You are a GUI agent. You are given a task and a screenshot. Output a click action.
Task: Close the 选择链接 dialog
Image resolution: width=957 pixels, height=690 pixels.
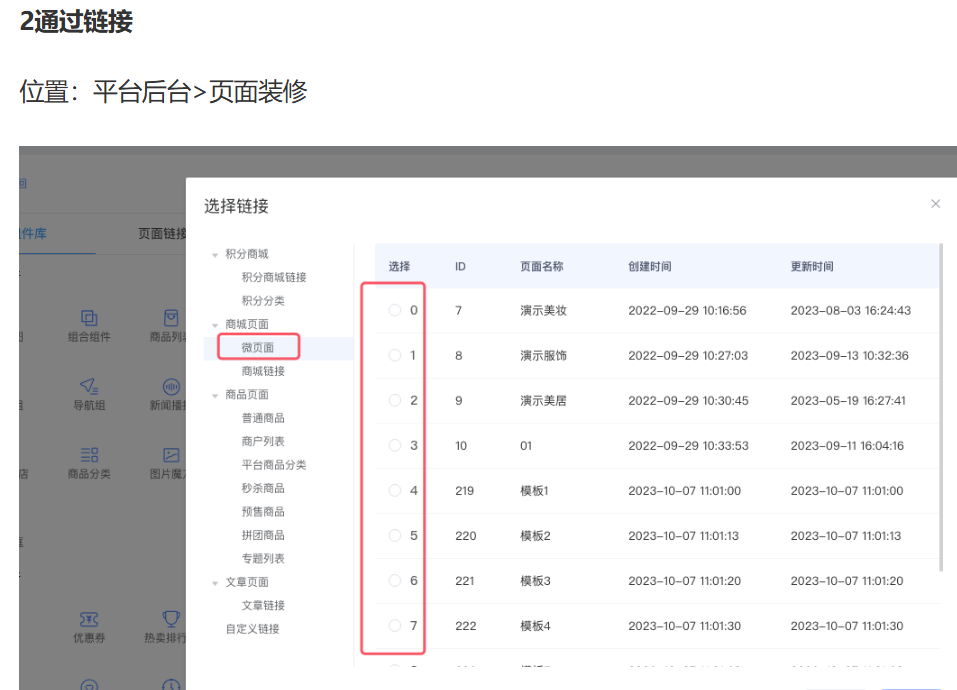935,204
